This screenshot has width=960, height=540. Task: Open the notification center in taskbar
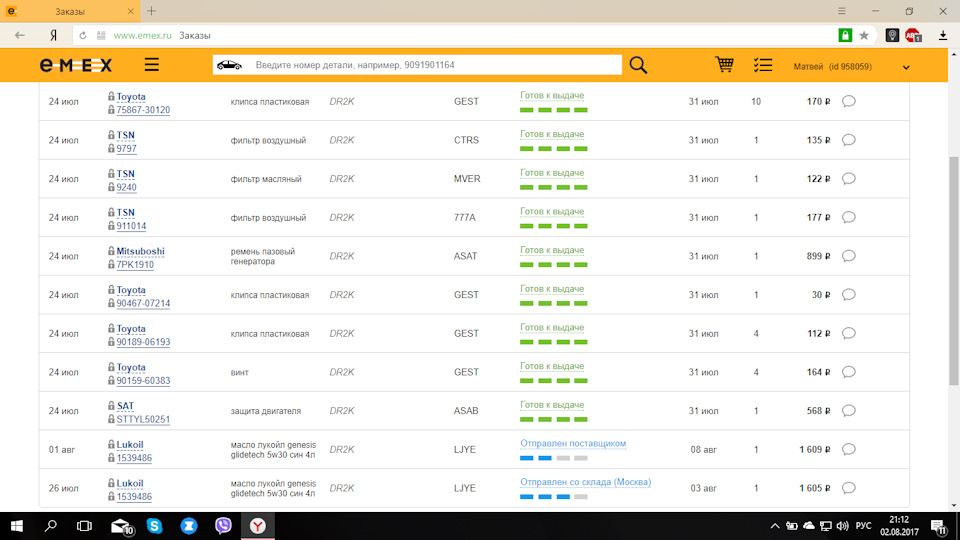(x=939, y=526)
